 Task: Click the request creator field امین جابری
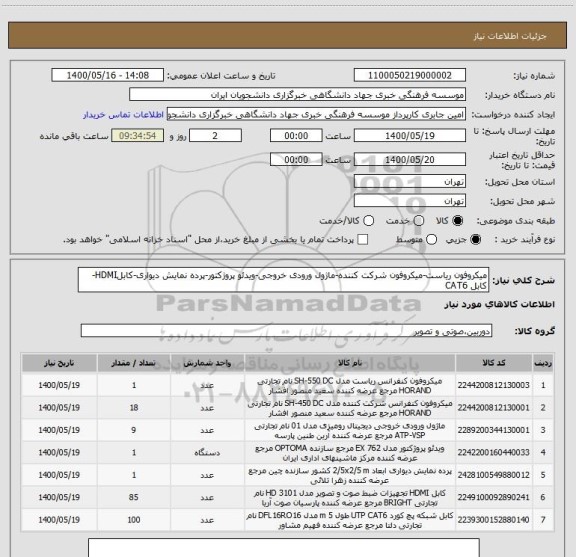(x=316, y=114)
